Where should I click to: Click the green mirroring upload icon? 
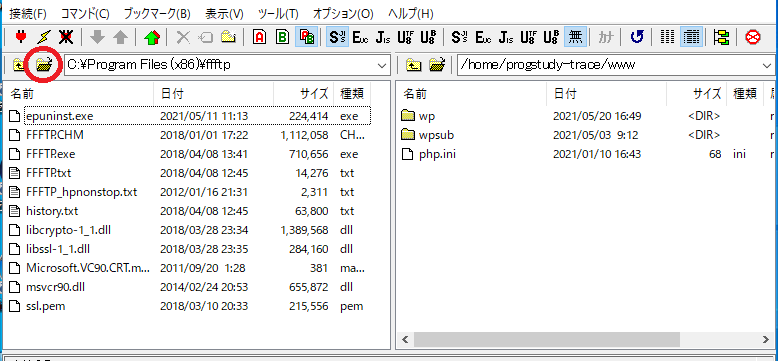tap(152, 37)
